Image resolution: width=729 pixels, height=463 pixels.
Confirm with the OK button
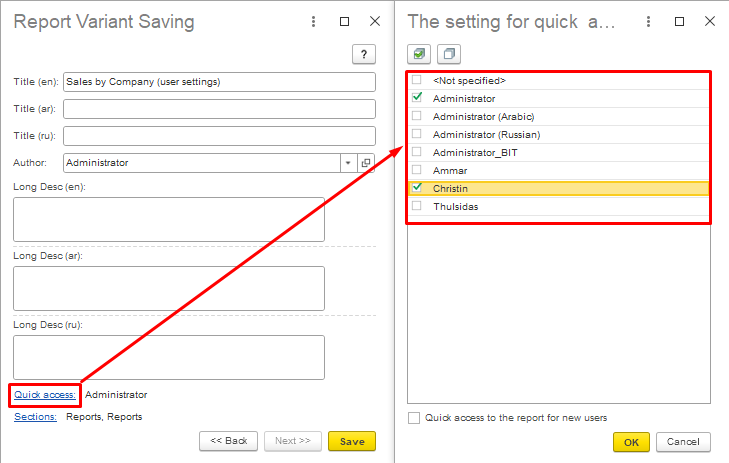point(631,441)
